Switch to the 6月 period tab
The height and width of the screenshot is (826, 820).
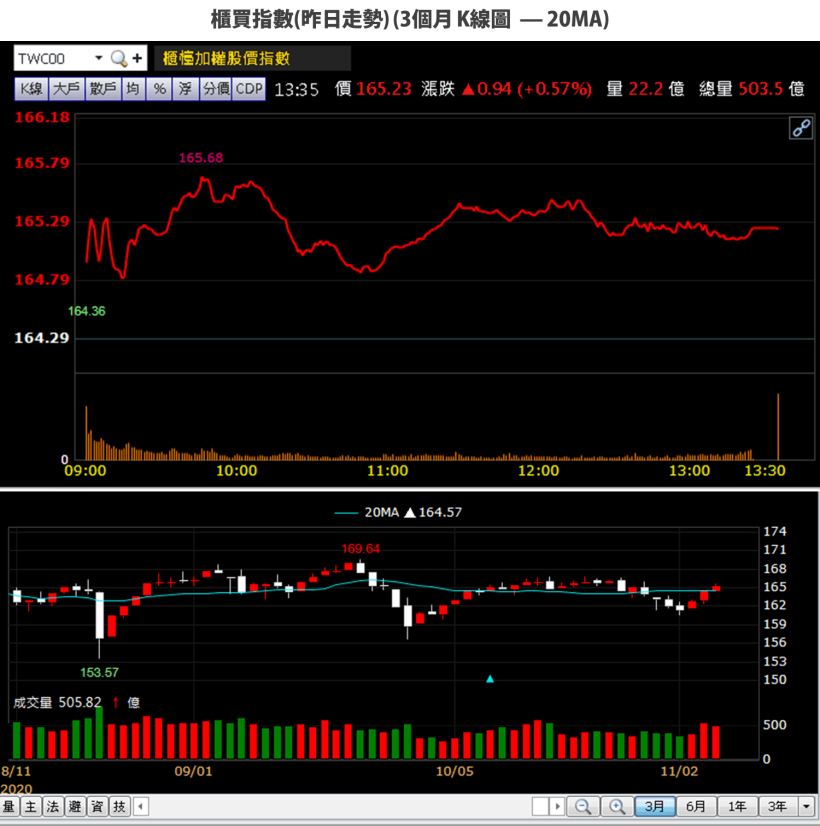click(696, 807)
